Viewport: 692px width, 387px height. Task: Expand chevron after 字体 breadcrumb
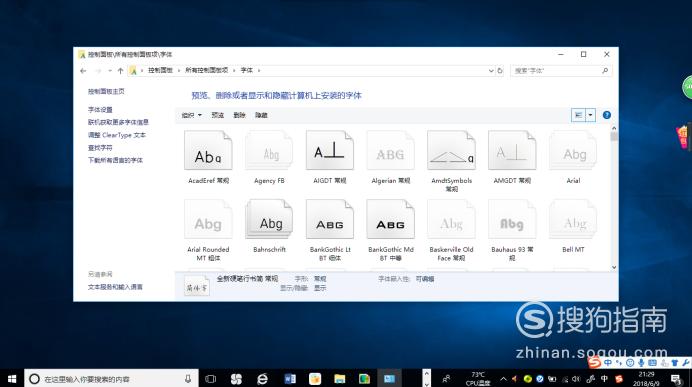tap(259, 70)
